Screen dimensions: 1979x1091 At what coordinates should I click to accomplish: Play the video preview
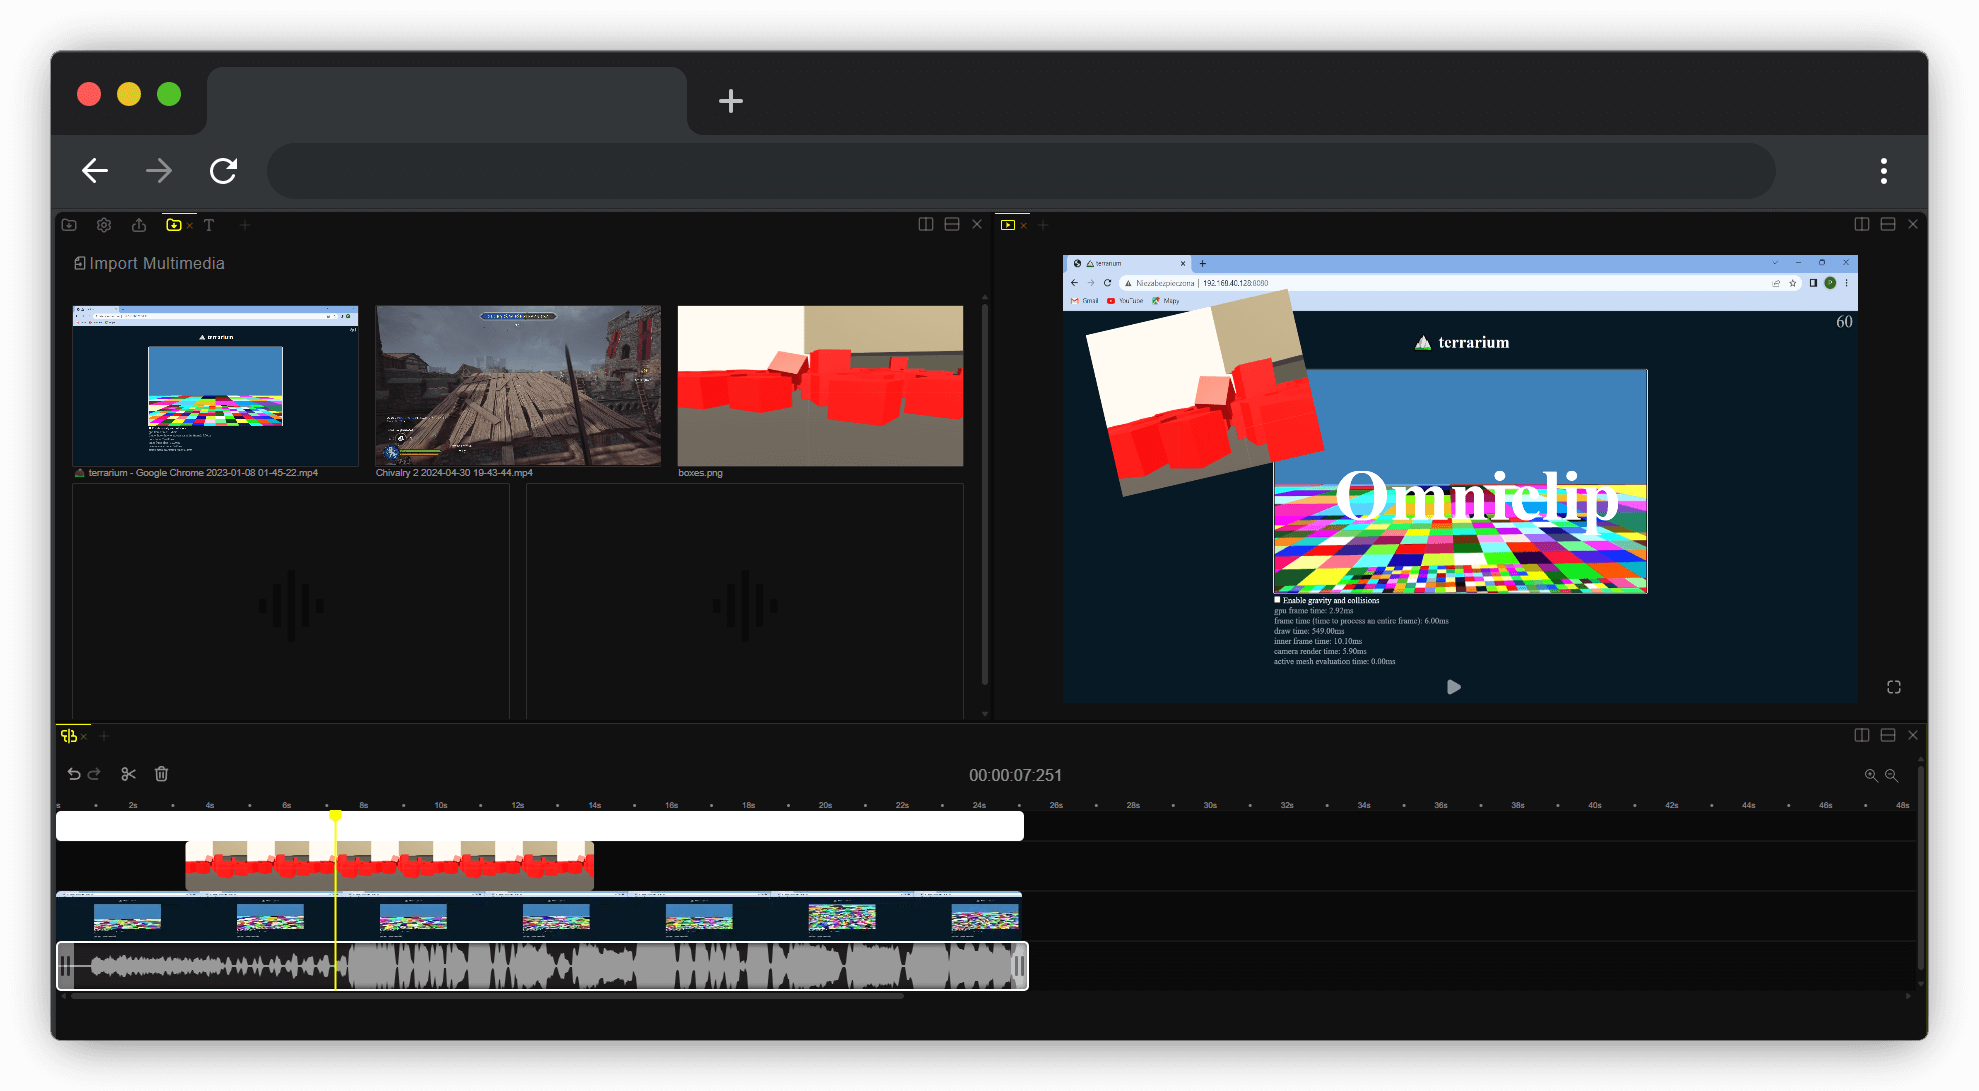click(1454, 687)
